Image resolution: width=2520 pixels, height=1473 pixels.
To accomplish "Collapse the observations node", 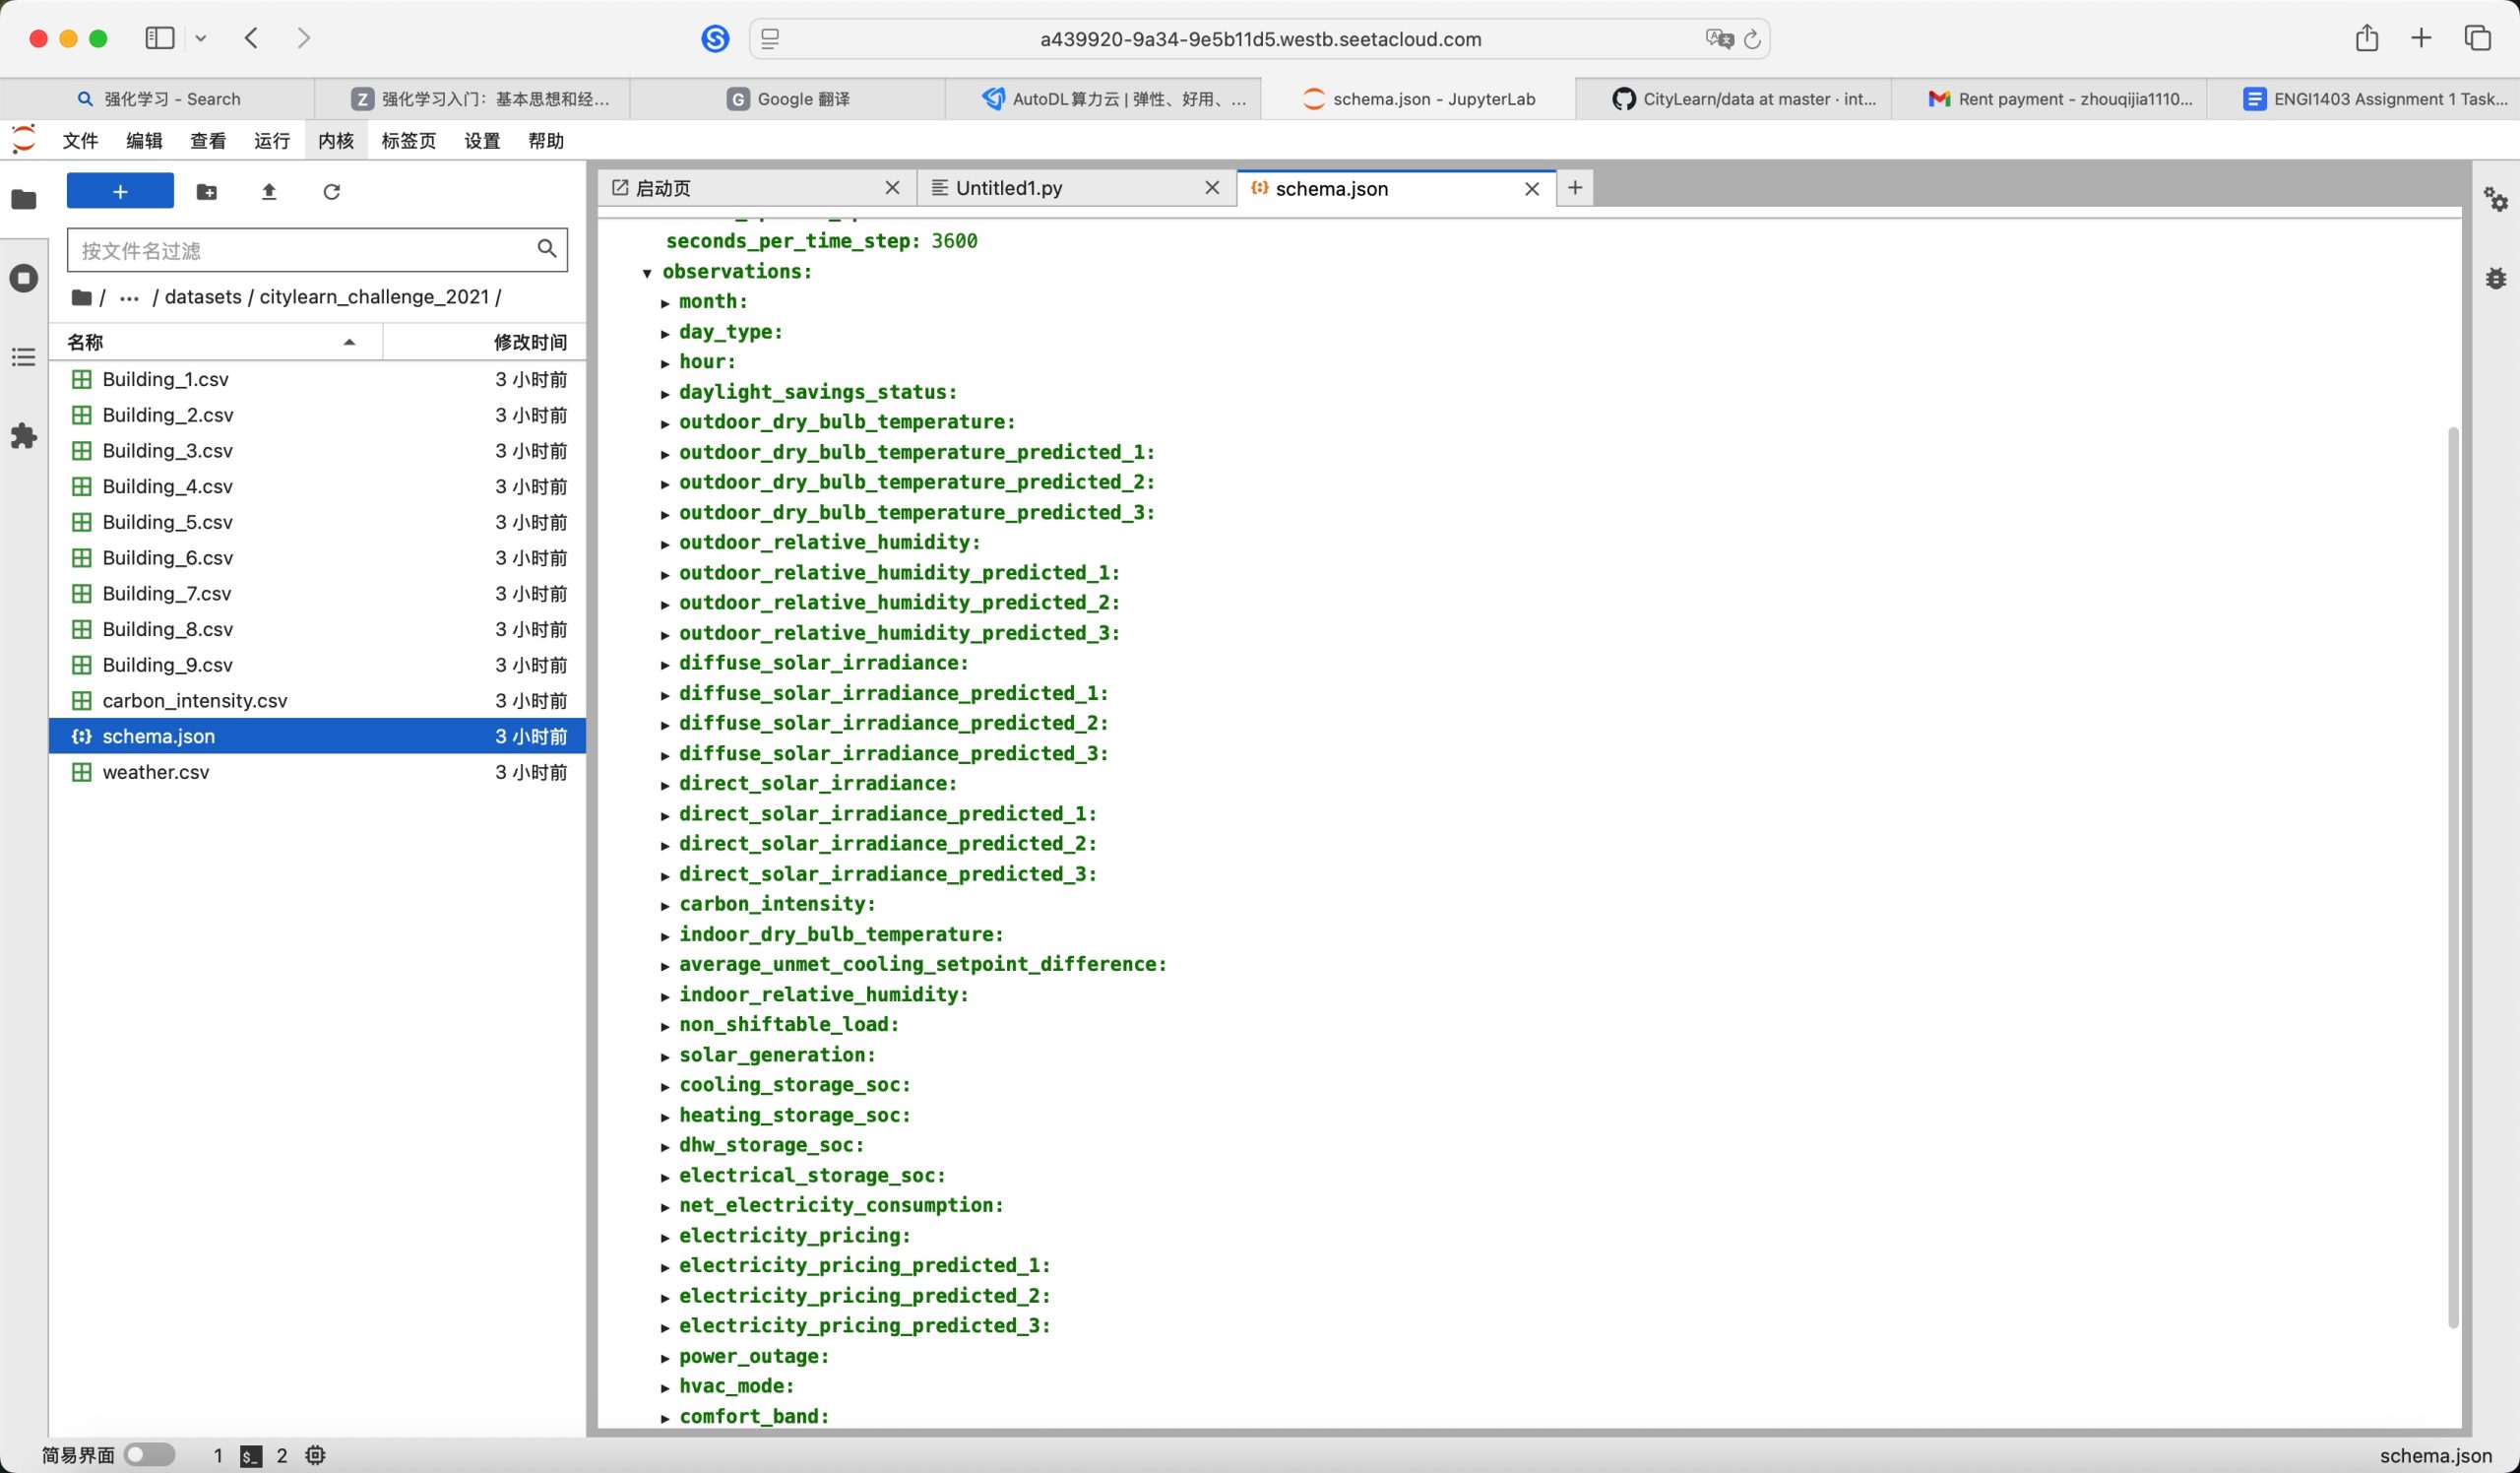I will click(647, 273).
